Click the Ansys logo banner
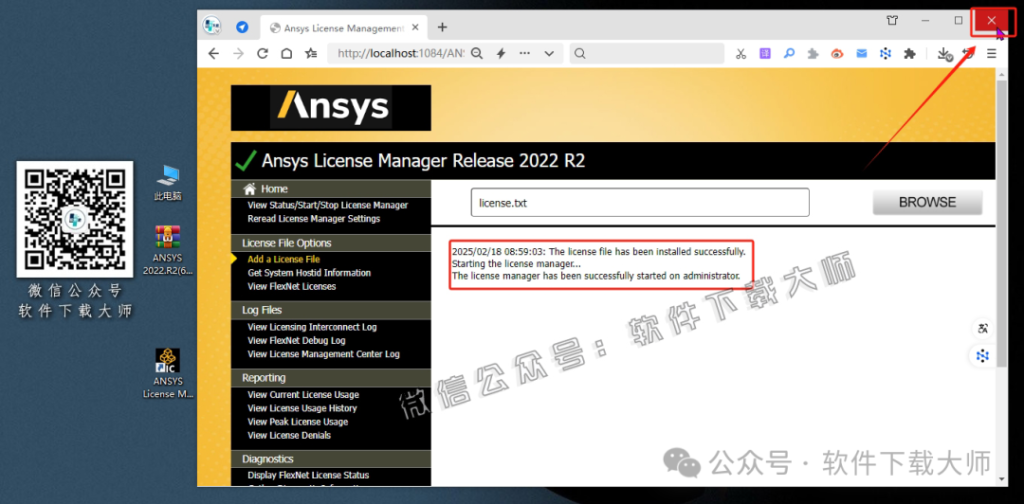Image resolution: width=1024 pixels, height=504 pixels. [330, 108]
